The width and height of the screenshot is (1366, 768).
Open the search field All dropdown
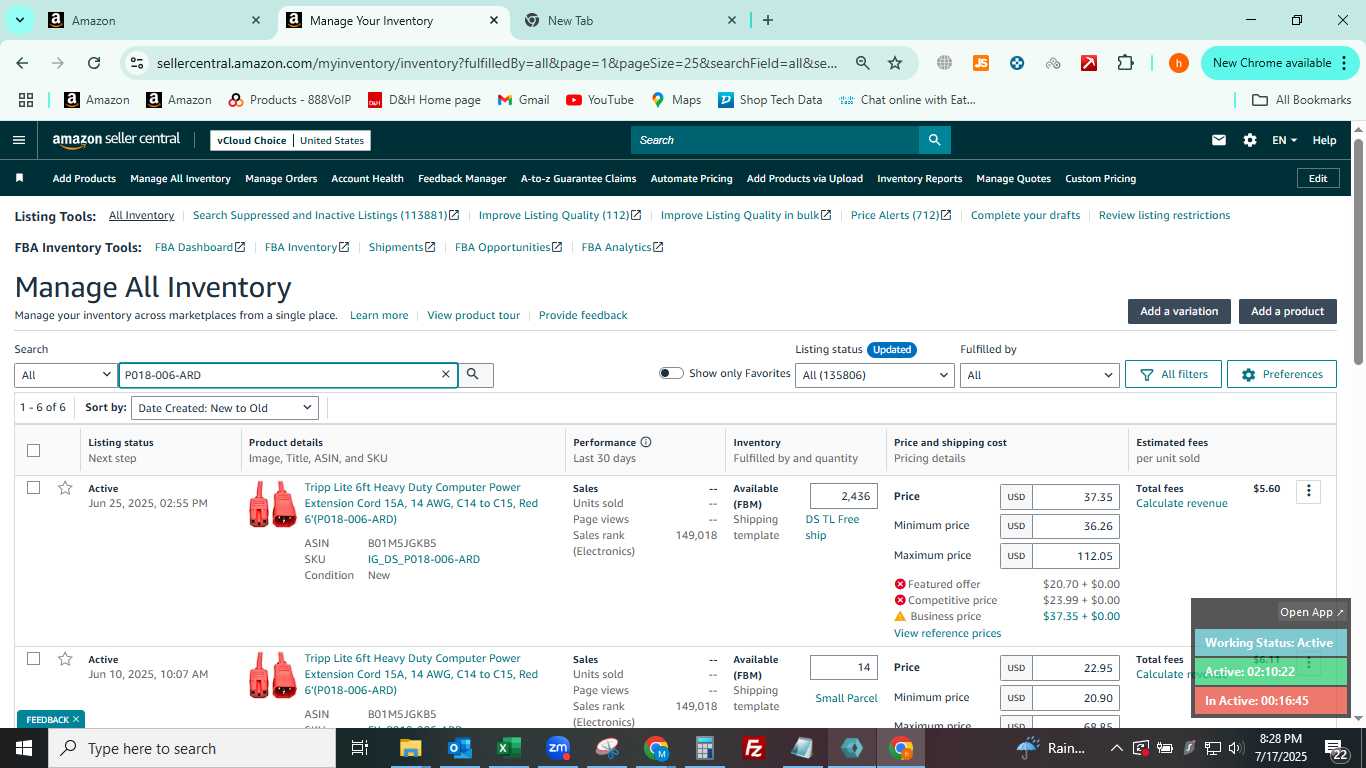pyautogui.click(x=65, y=375)
